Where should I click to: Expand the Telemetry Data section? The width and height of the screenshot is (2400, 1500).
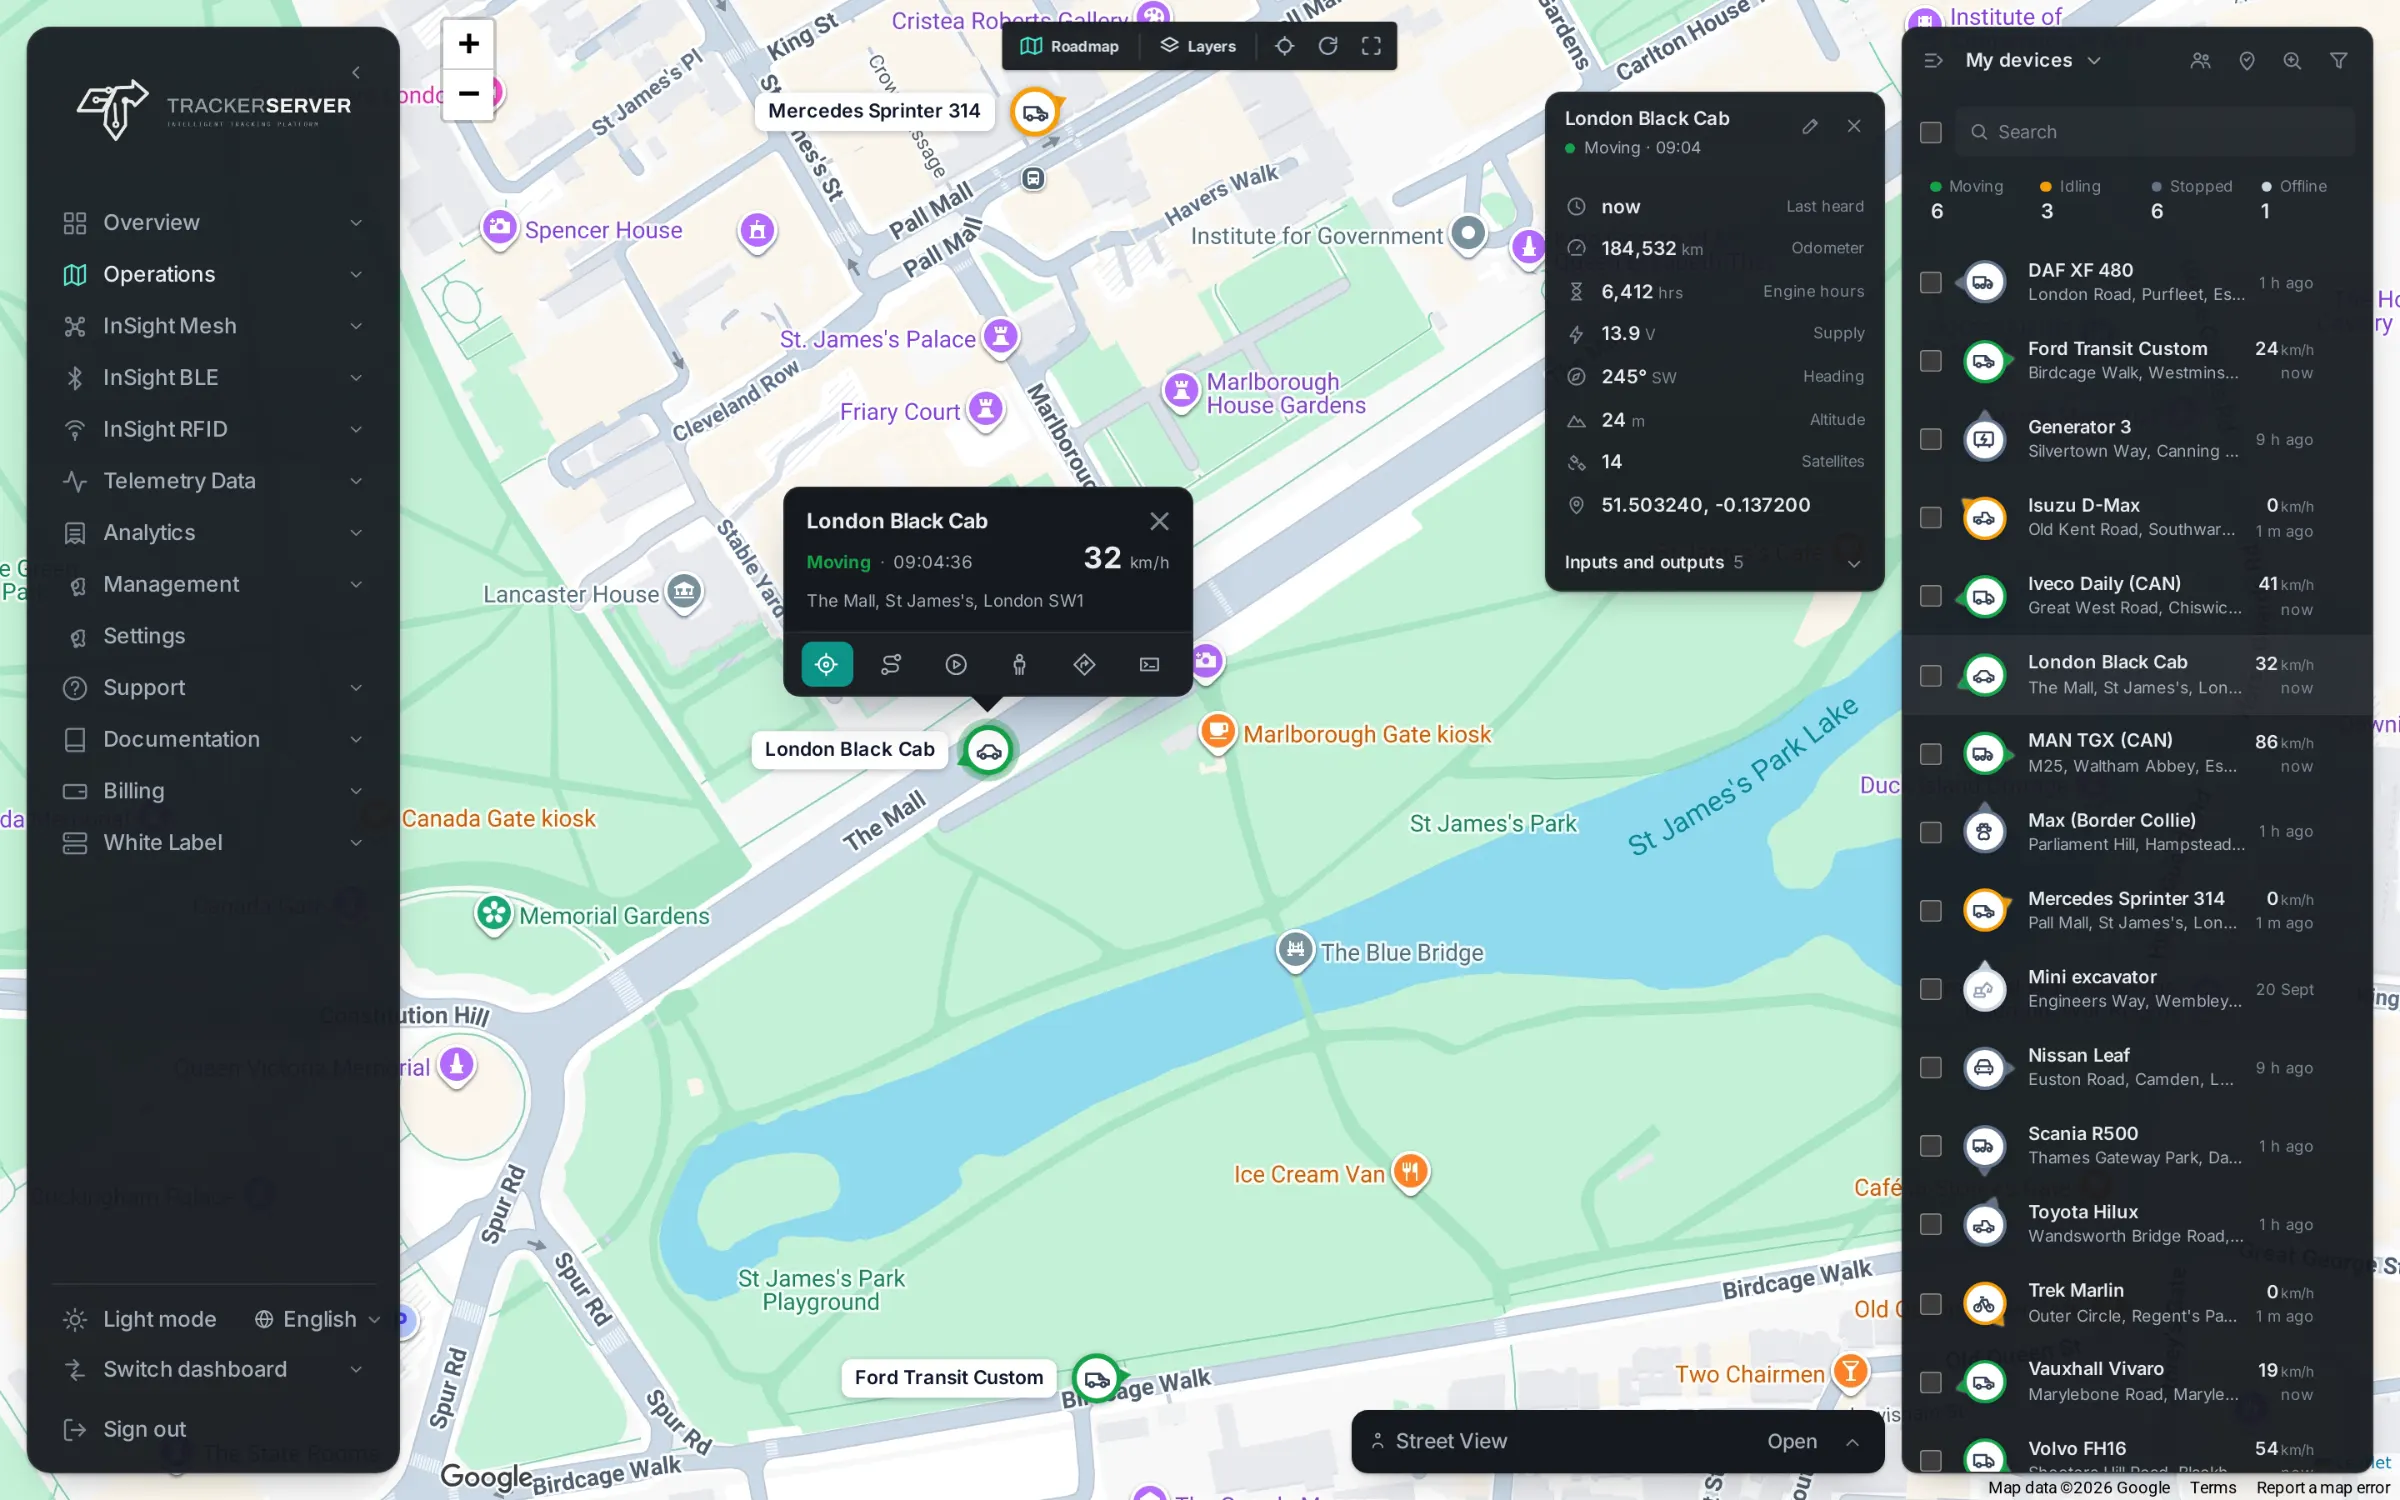pos(213,481)
